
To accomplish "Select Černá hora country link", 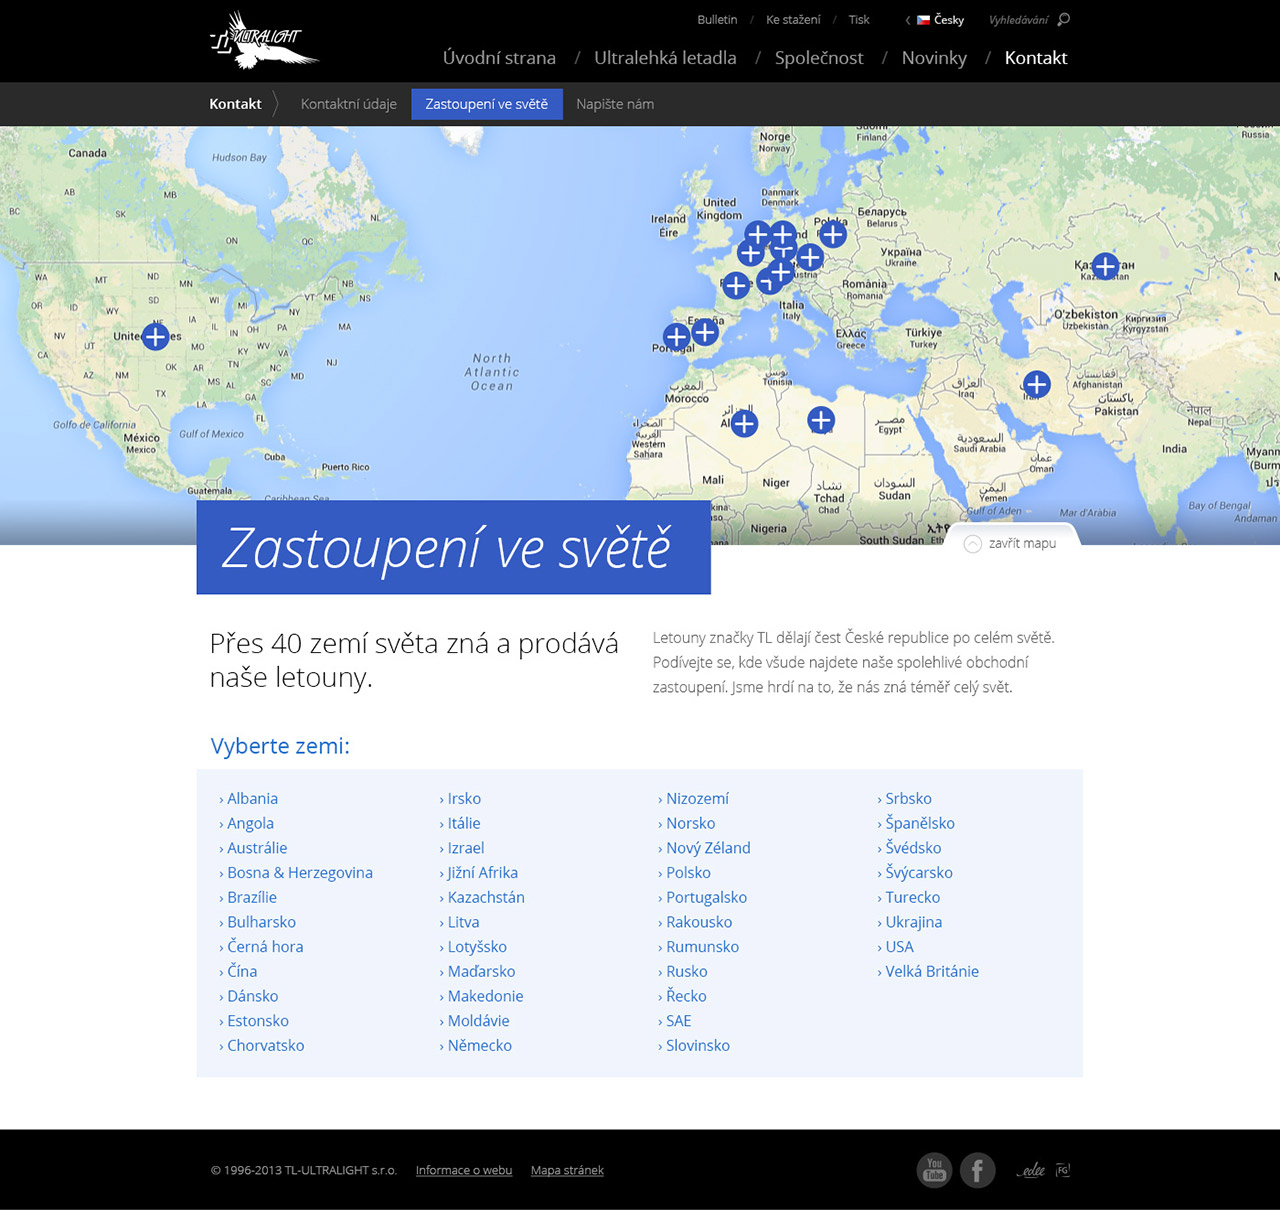I will point(264,946).
